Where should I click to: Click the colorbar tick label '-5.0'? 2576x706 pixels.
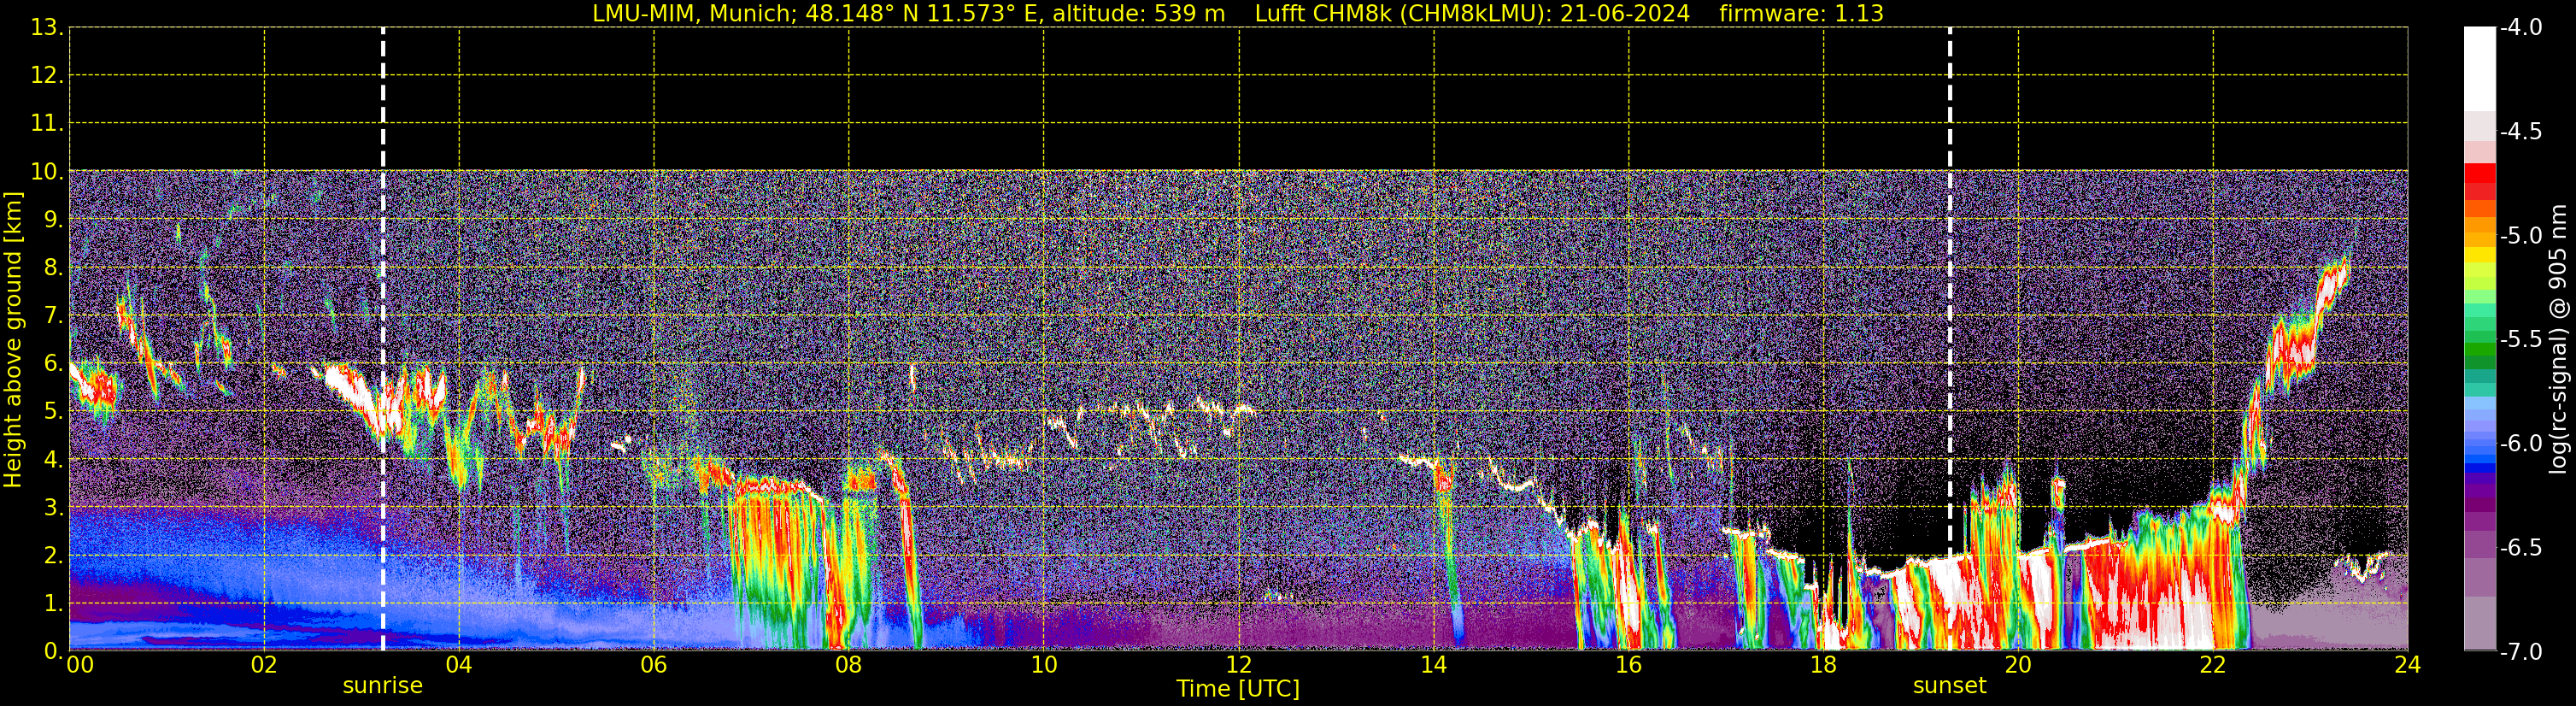tap(2521, 236)
